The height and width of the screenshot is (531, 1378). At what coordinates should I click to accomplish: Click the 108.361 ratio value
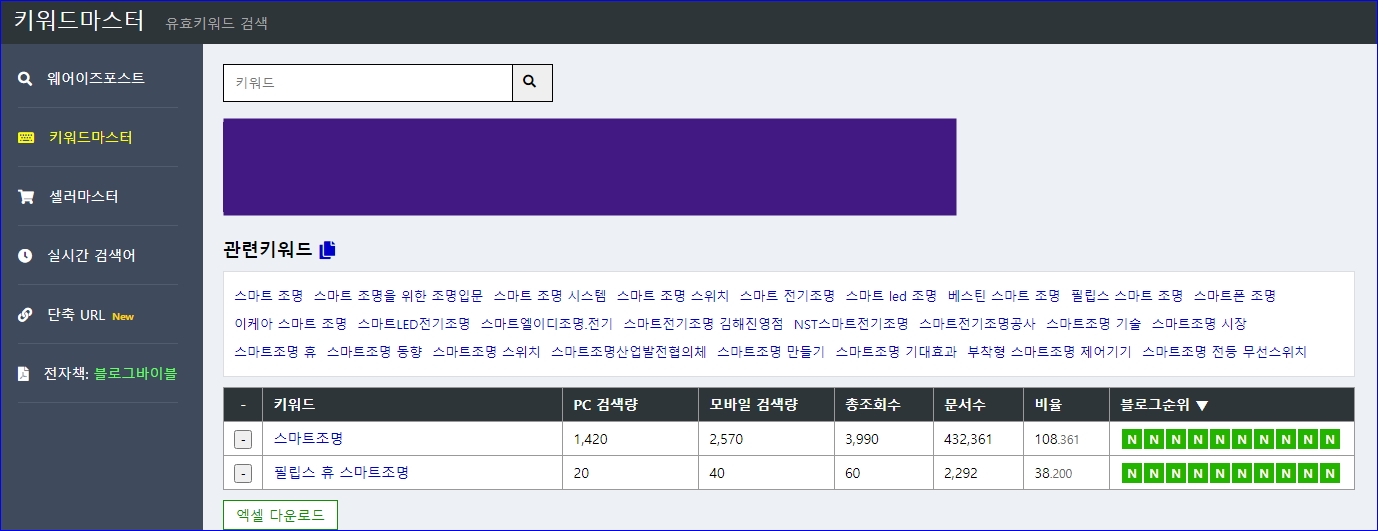1058,439
